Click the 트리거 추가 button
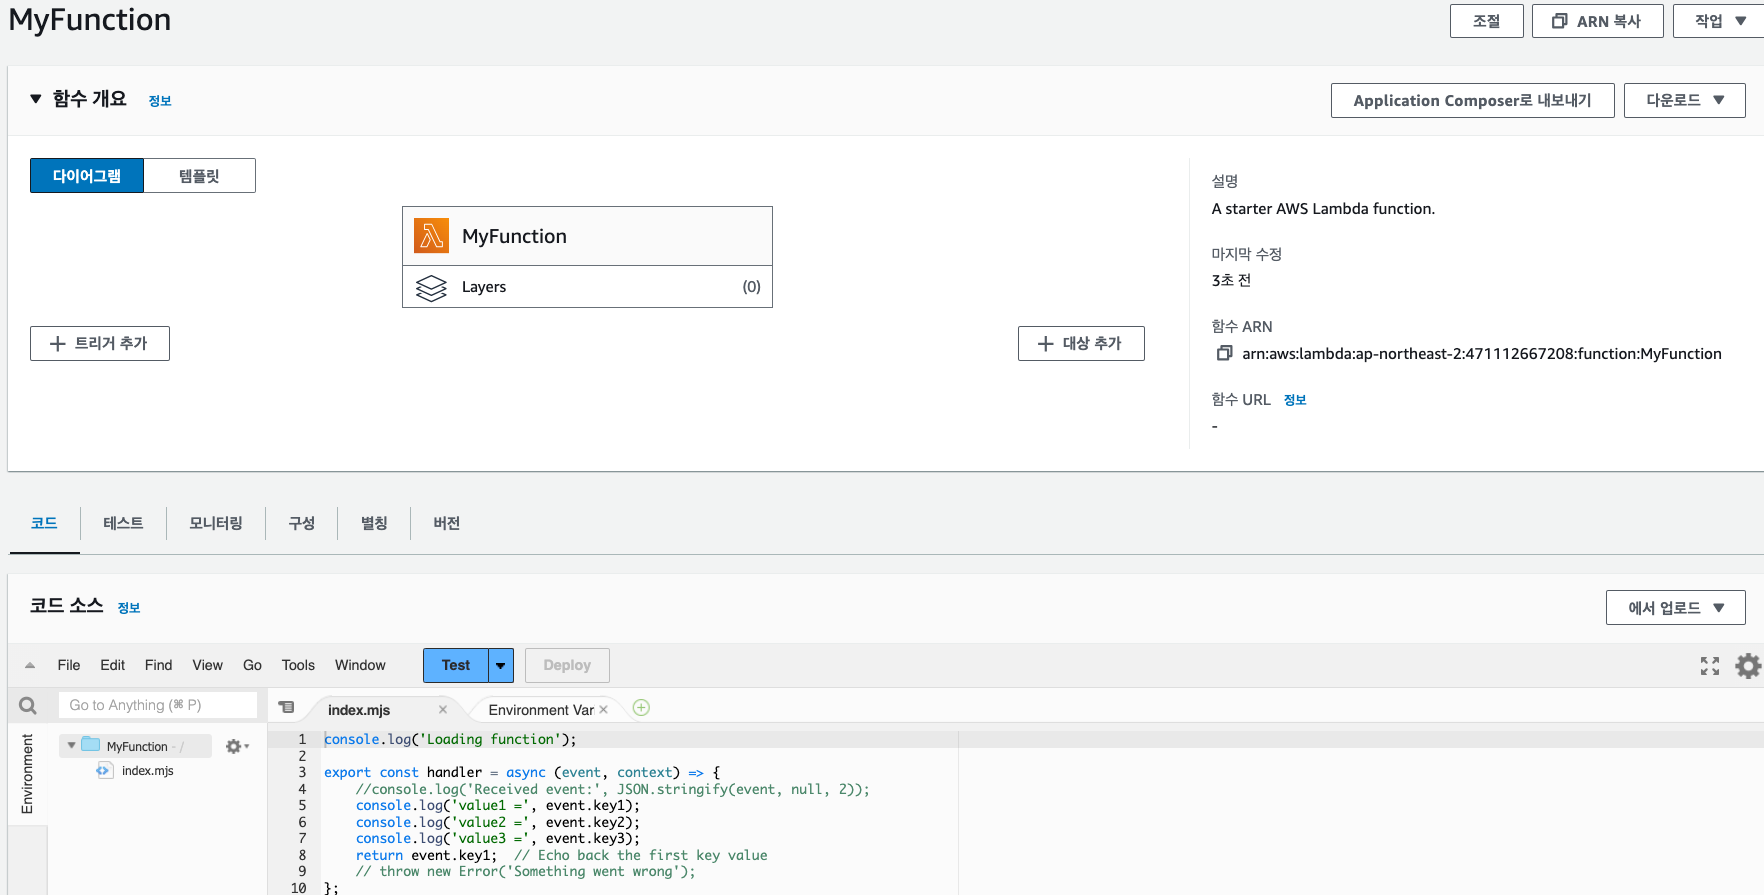The image size is (1764, 895). tap(100, 343)
